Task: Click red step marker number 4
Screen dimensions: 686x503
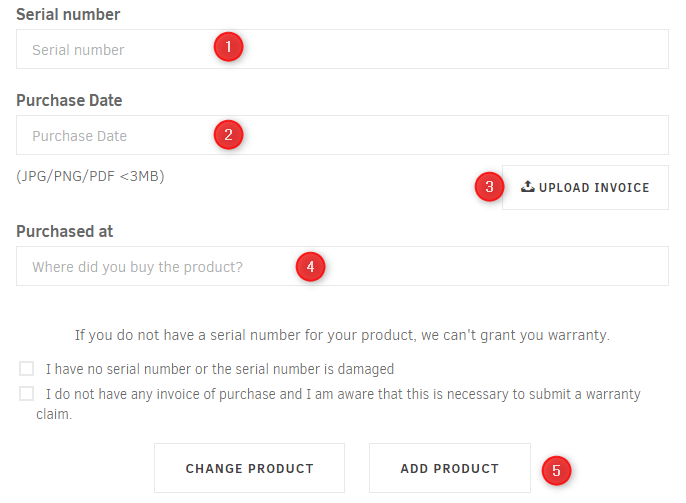Action: tap(311, 266)
